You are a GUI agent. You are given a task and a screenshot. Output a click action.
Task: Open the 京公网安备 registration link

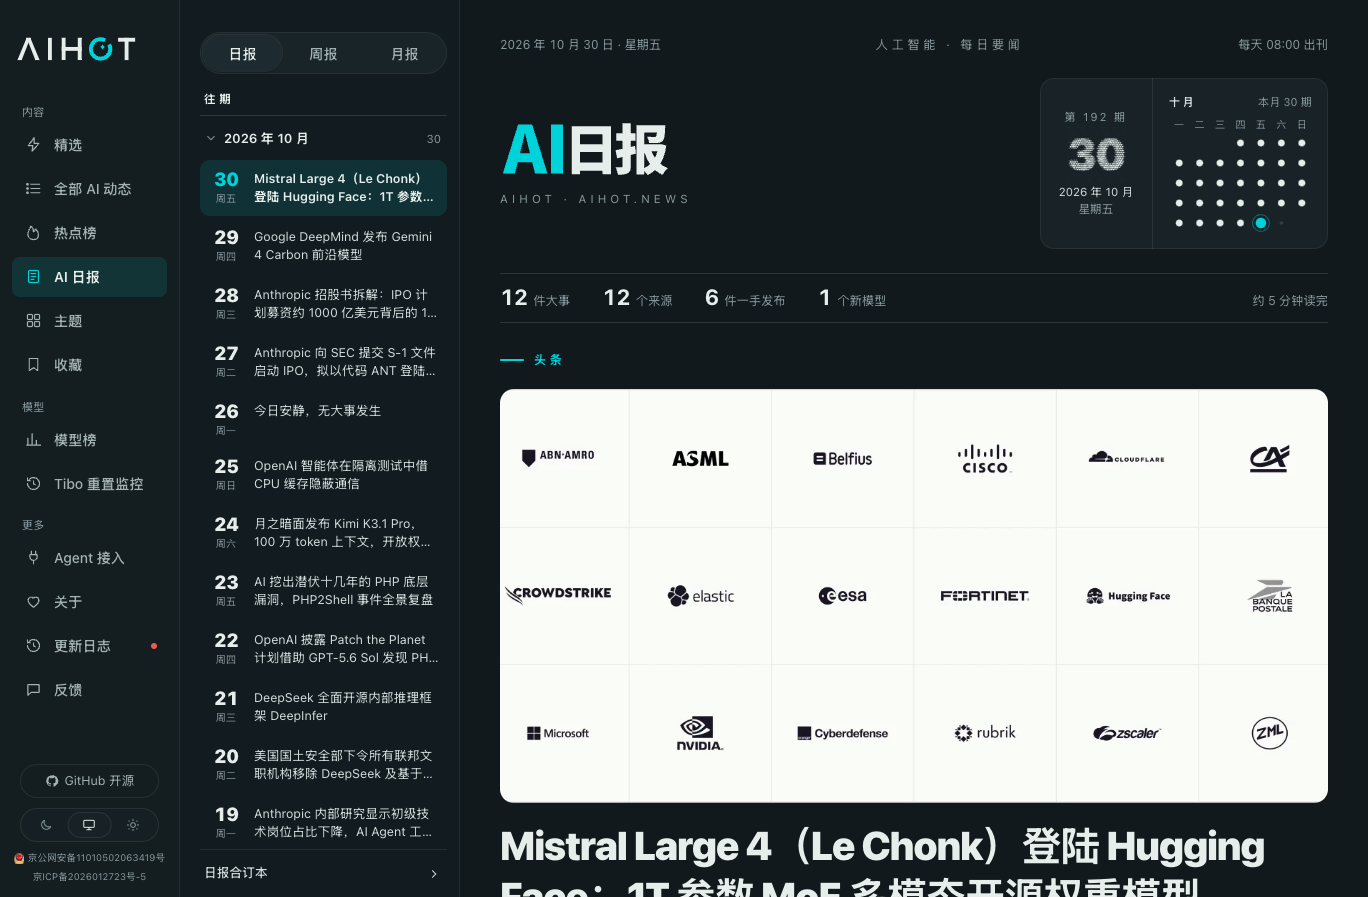(89, 858)
